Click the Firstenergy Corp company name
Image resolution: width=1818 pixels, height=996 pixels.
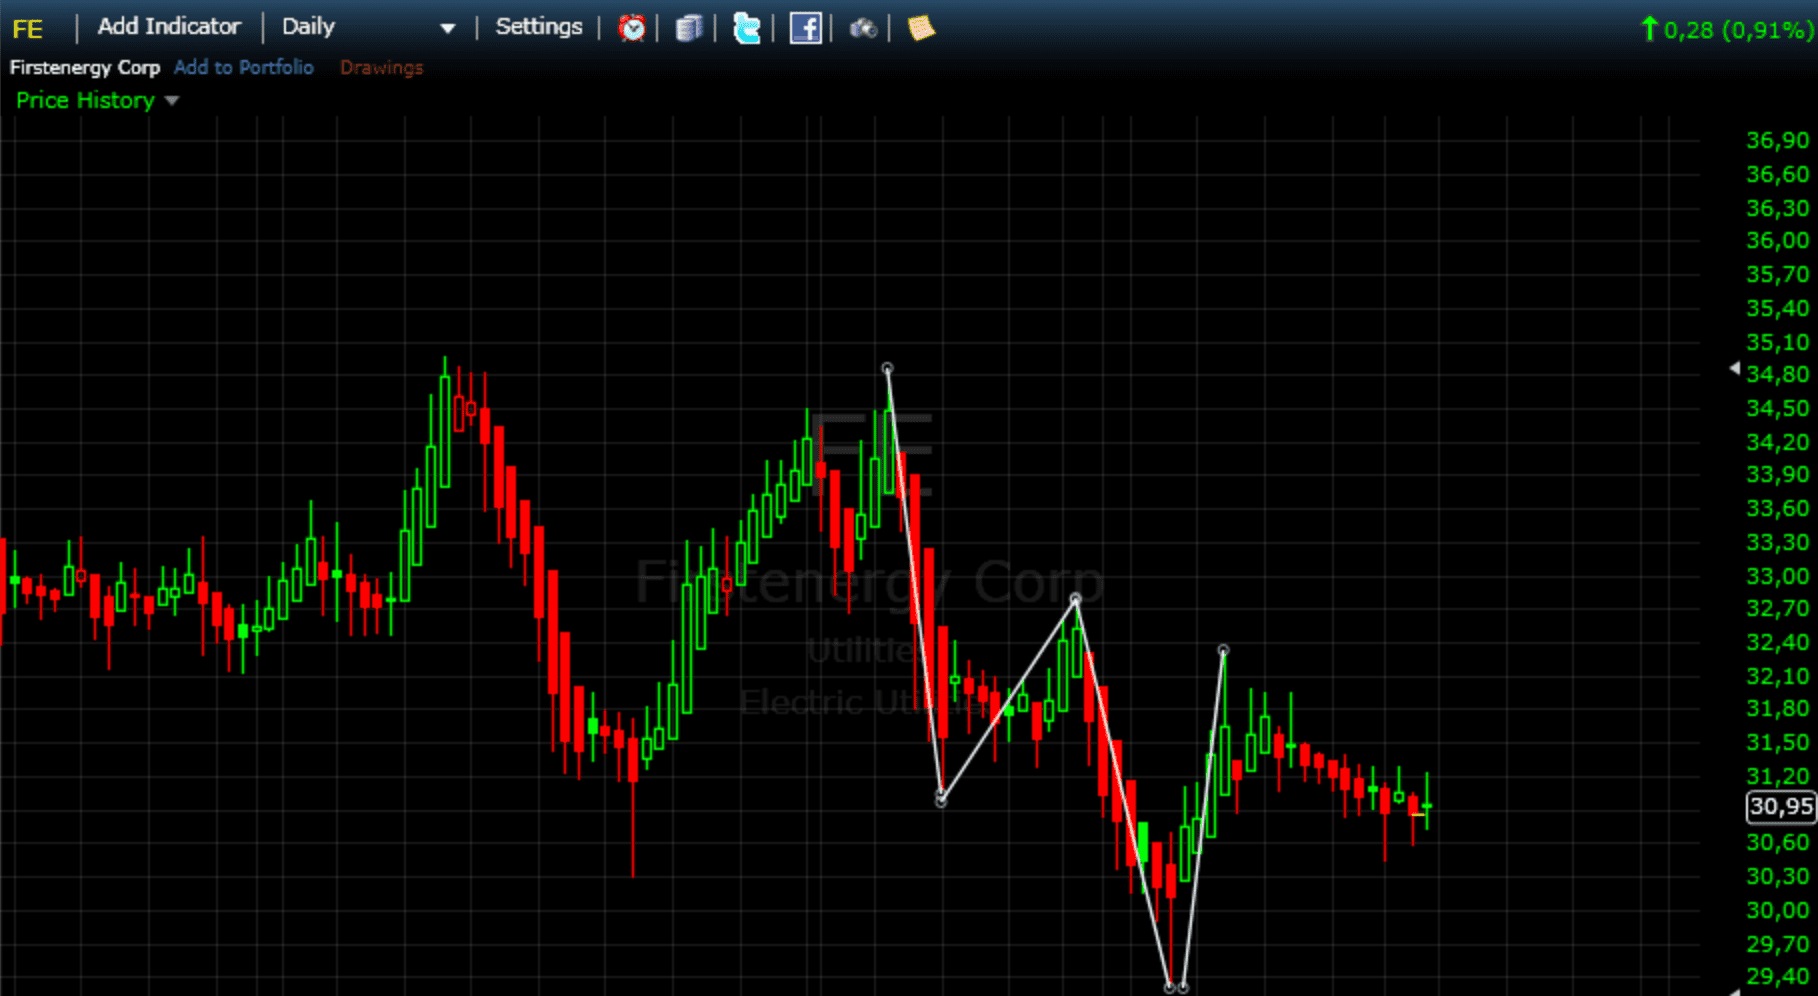coord(85,67)
